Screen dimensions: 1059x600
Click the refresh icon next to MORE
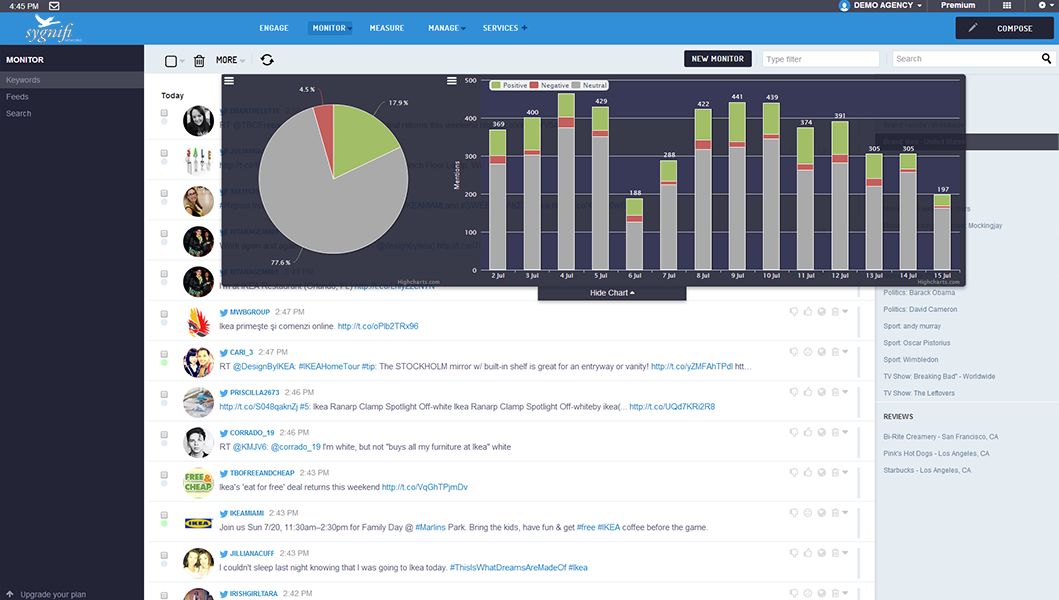267,60
